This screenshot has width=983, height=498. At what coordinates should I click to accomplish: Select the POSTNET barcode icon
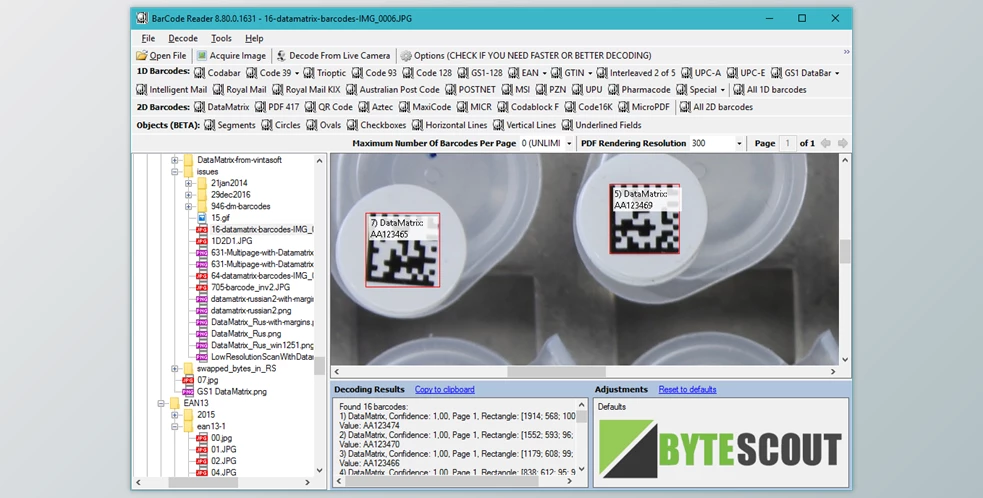451,90
